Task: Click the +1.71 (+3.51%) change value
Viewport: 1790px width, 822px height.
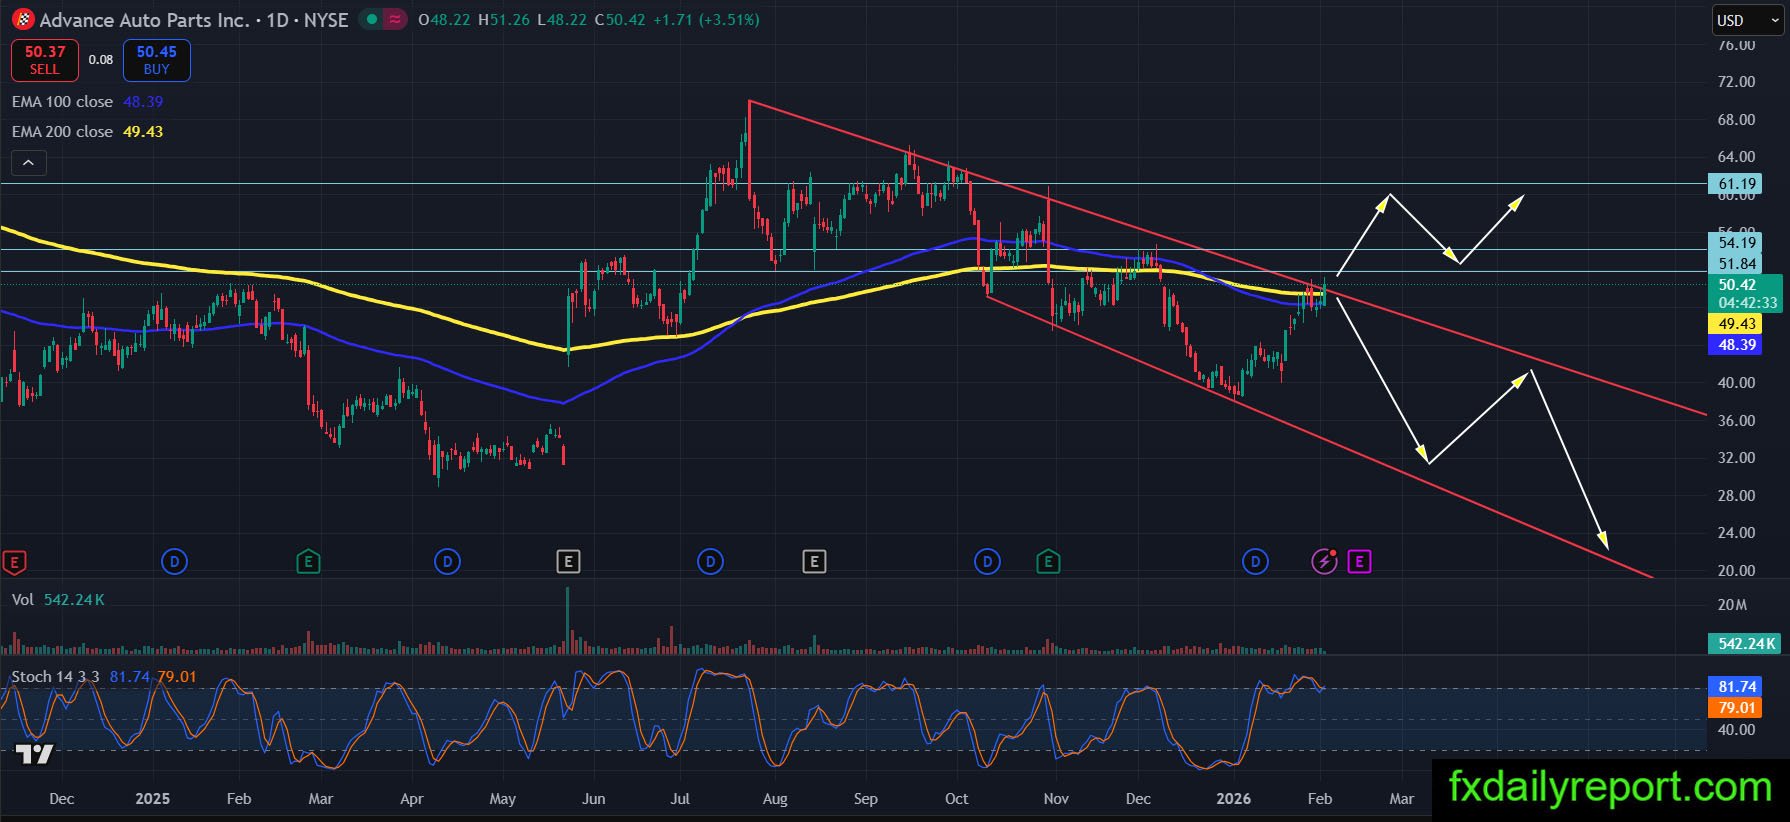Action: click(x=706, y=20)
